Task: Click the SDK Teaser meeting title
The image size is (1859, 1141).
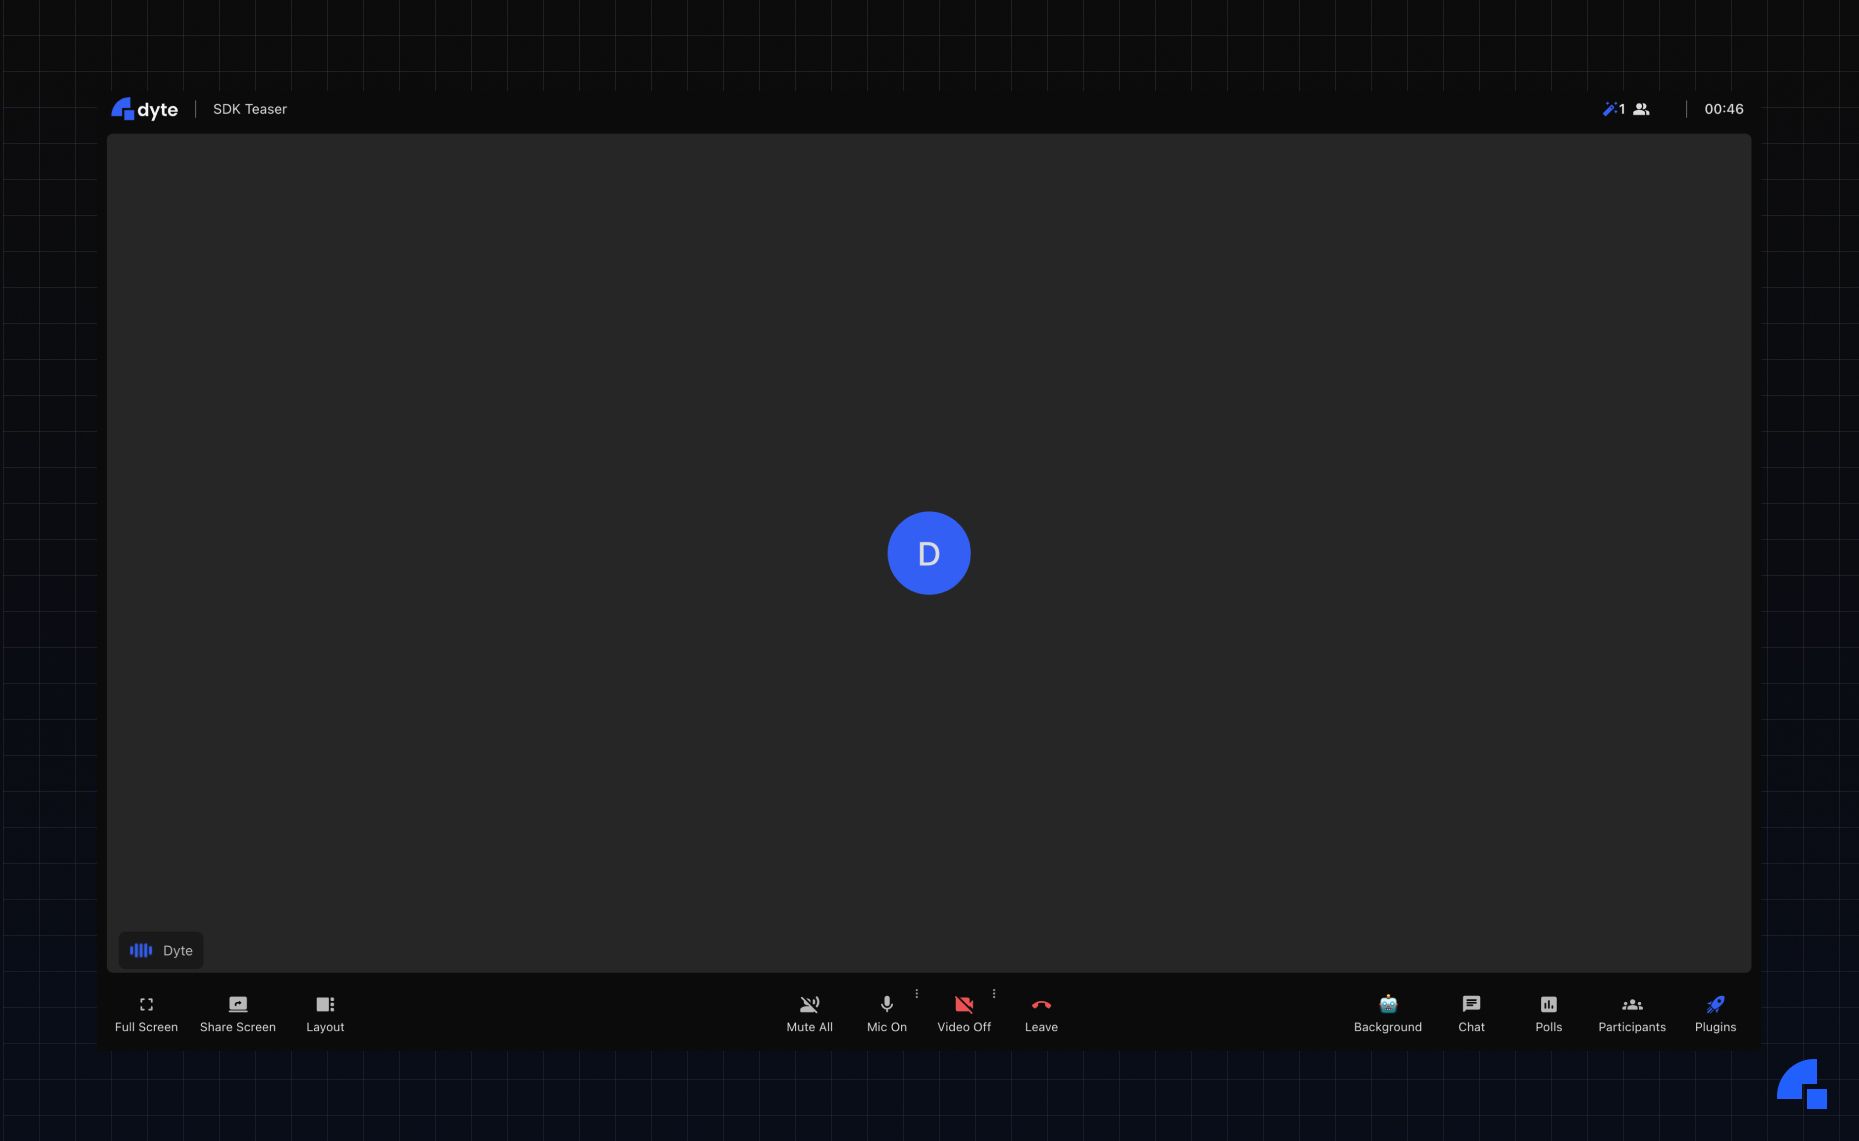Action: tap(250, 109)
